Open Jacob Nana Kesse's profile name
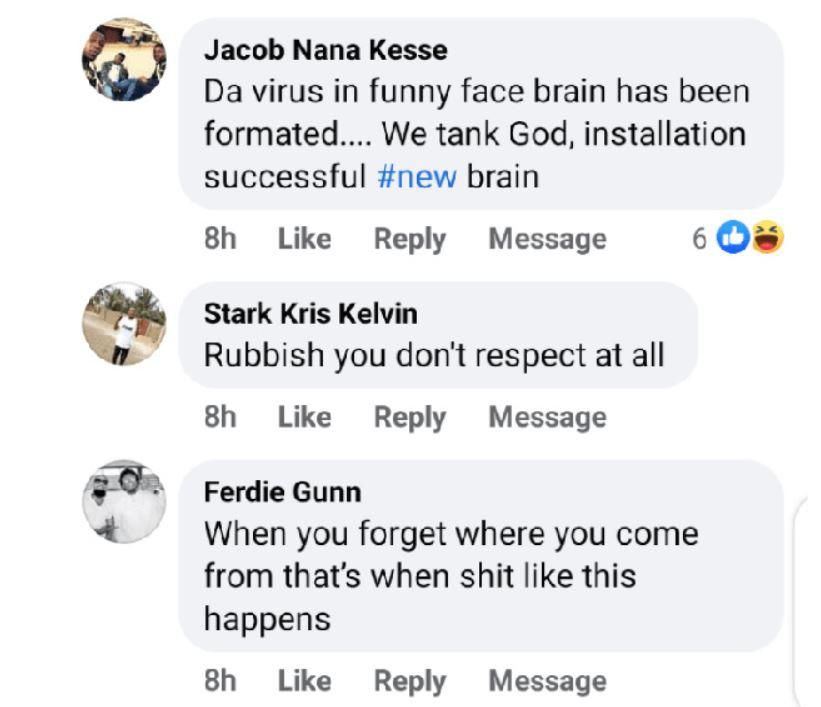The image size is (821, 707). pos(325,49)
